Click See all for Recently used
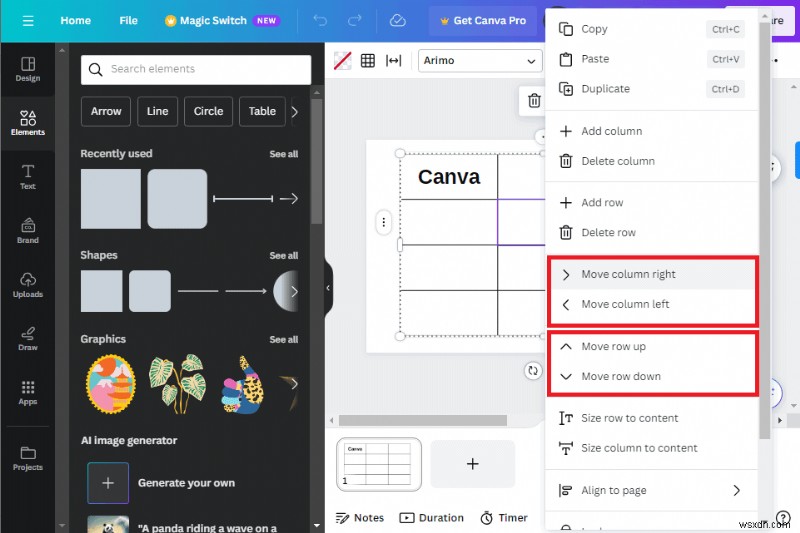Screen dimensions: 800x533 click(x=284, y=154)
